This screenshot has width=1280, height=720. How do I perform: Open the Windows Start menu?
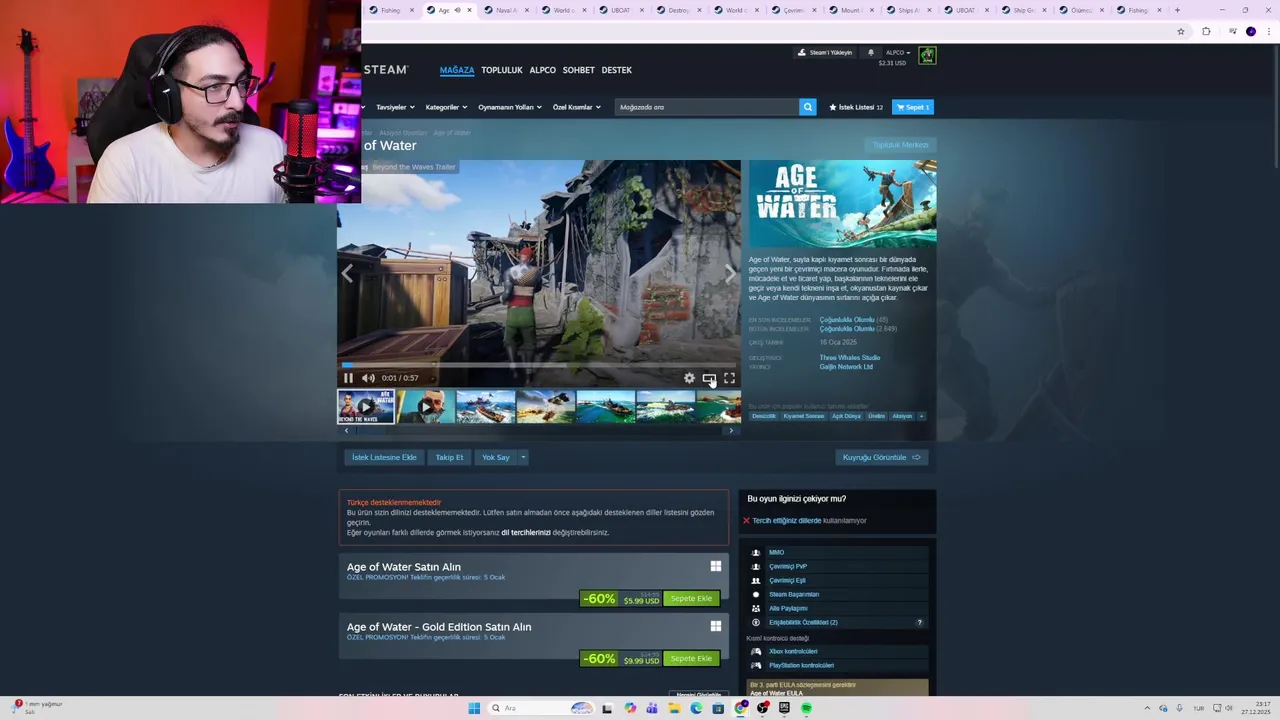[474, 708]
